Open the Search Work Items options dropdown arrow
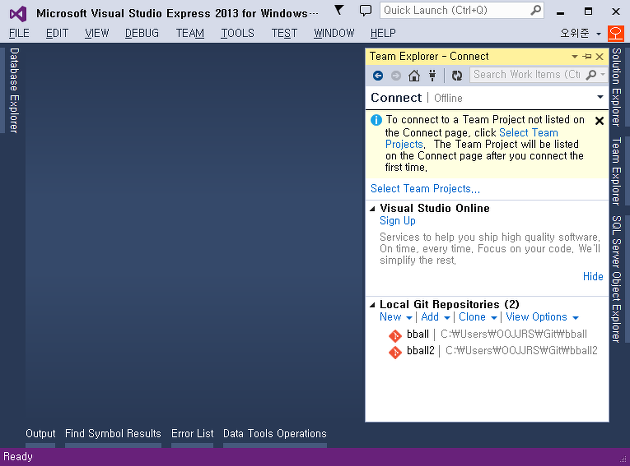 click(x=602, y=75)
